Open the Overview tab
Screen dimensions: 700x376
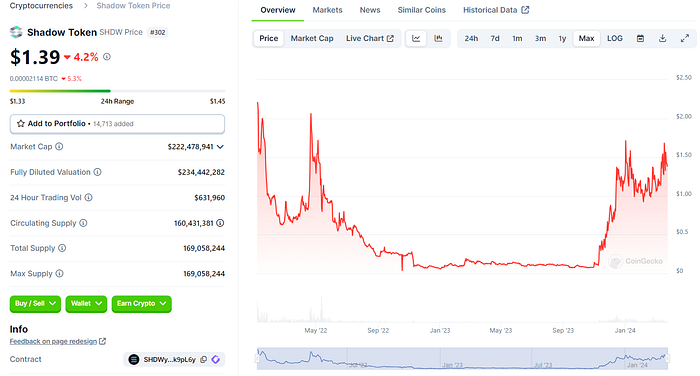(278, 10)
